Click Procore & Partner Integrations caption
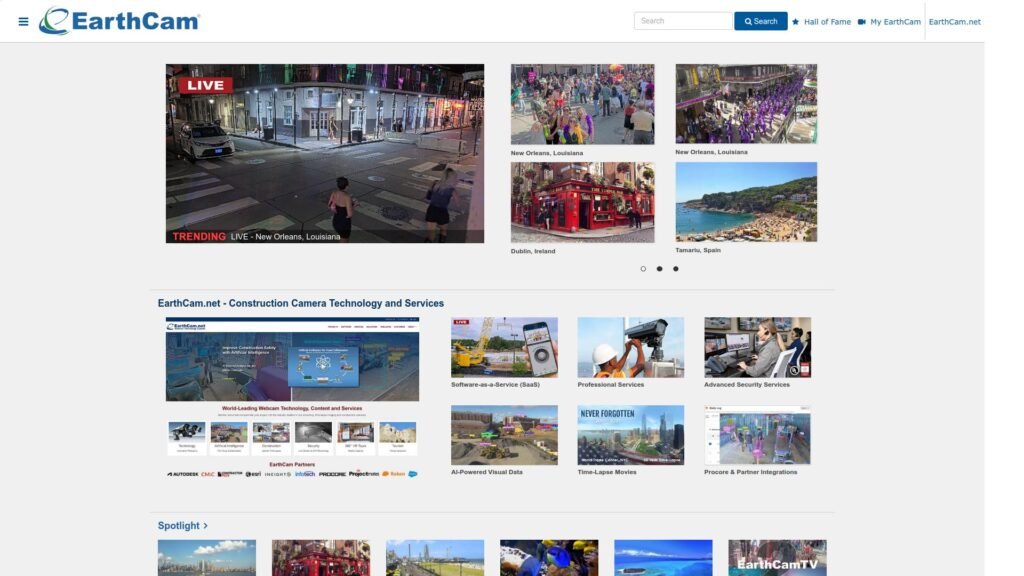The width and height of the screenshot is (1024, 576). click(750, 472)
